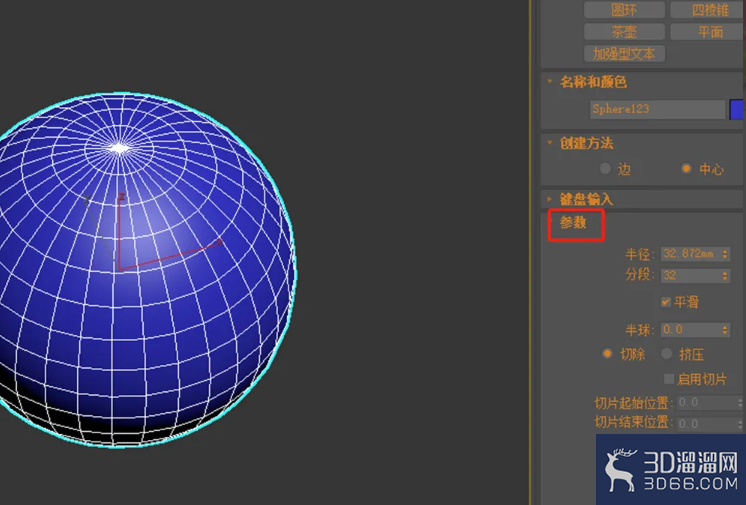Select the 平面 (Plane) primitive button
The image size is (746, 505).
[707, 32]
